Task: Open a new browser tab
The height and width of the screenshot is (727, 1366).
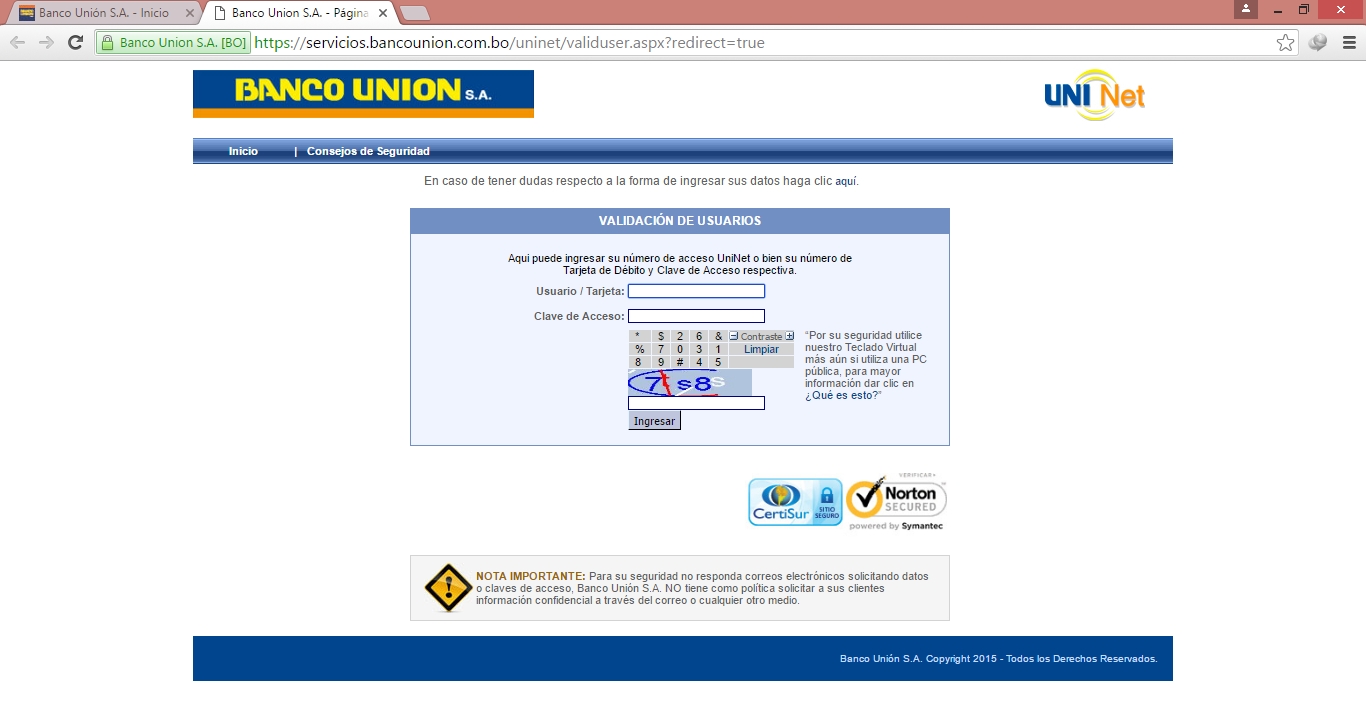Action: click(415, 13)
